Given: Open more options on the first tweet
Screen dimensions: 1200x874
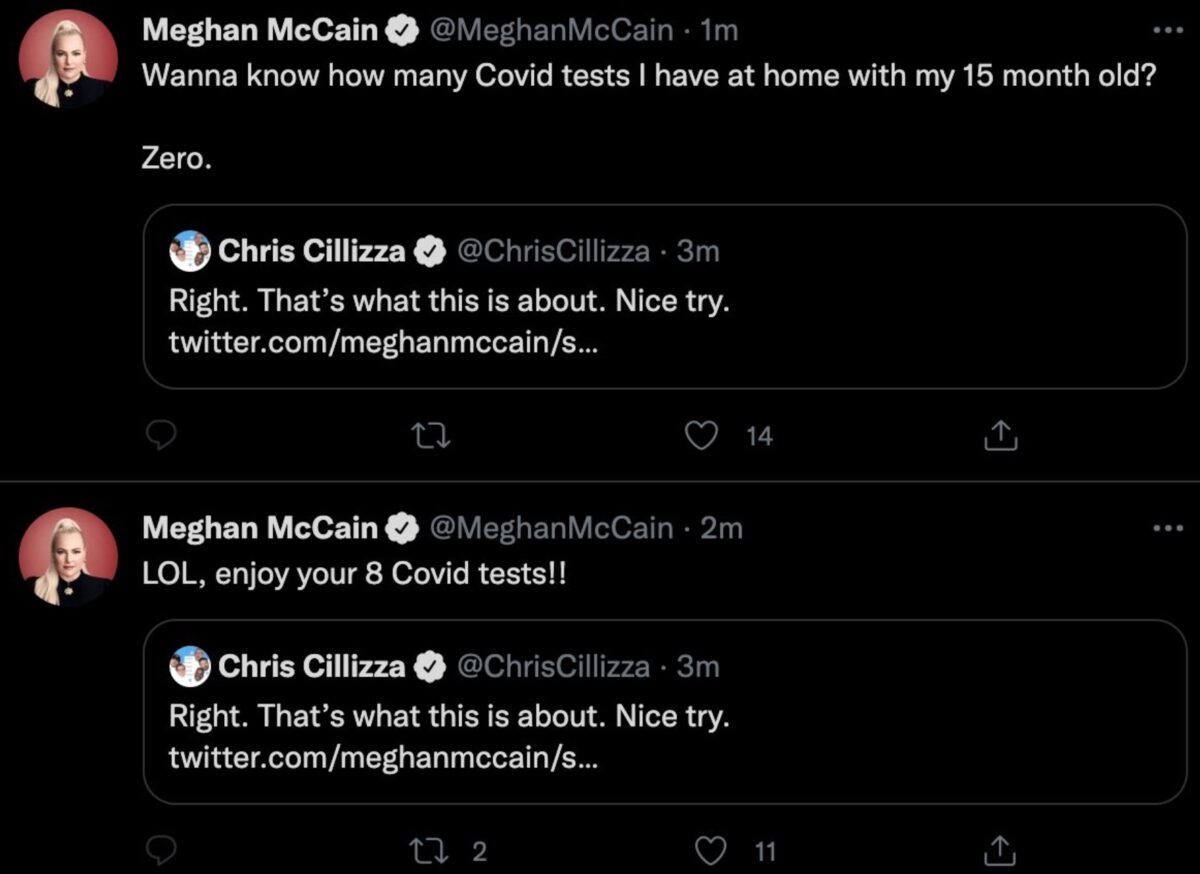Looking at the screenshot, I should click(1167, 30).
